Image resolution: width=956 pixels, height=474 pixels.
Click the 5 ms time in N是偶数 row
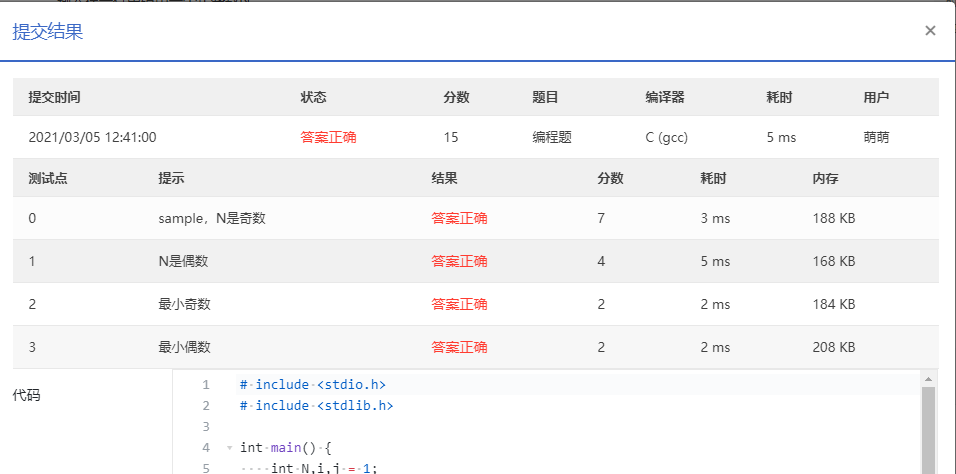coord(715,261)
